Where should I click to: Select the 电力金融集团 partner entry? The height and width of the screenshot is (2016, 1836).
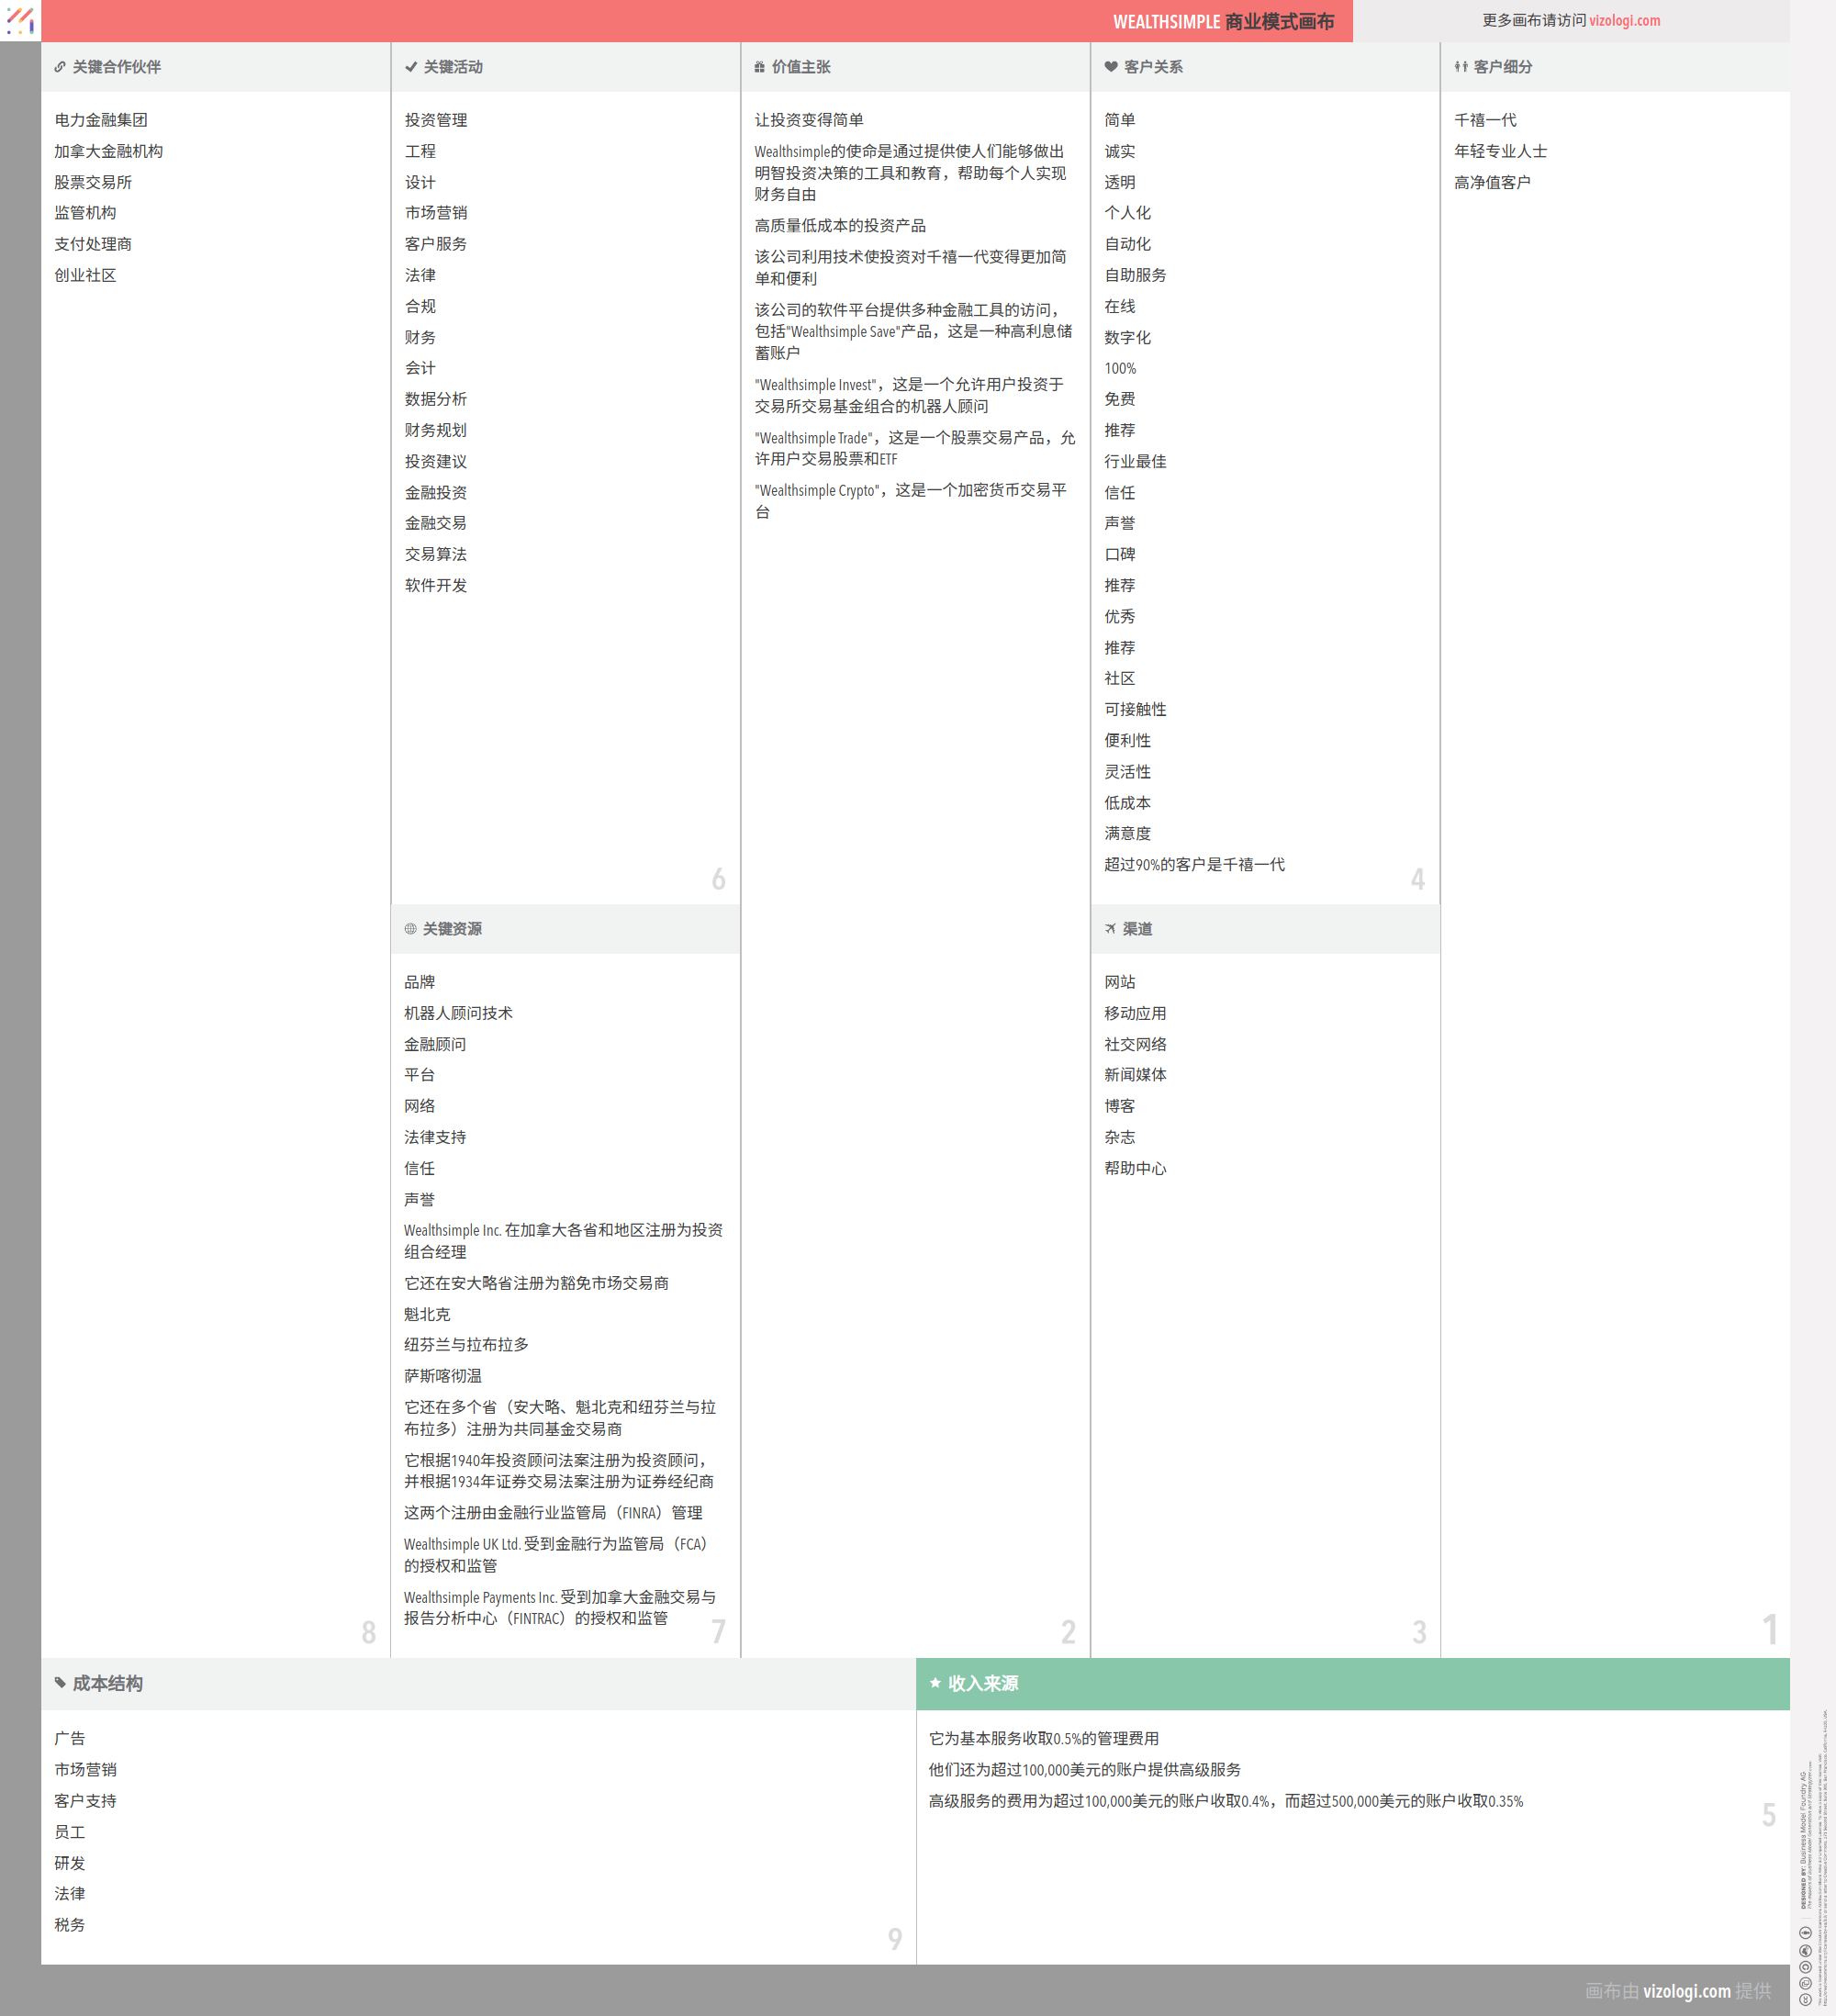[101, 120]
